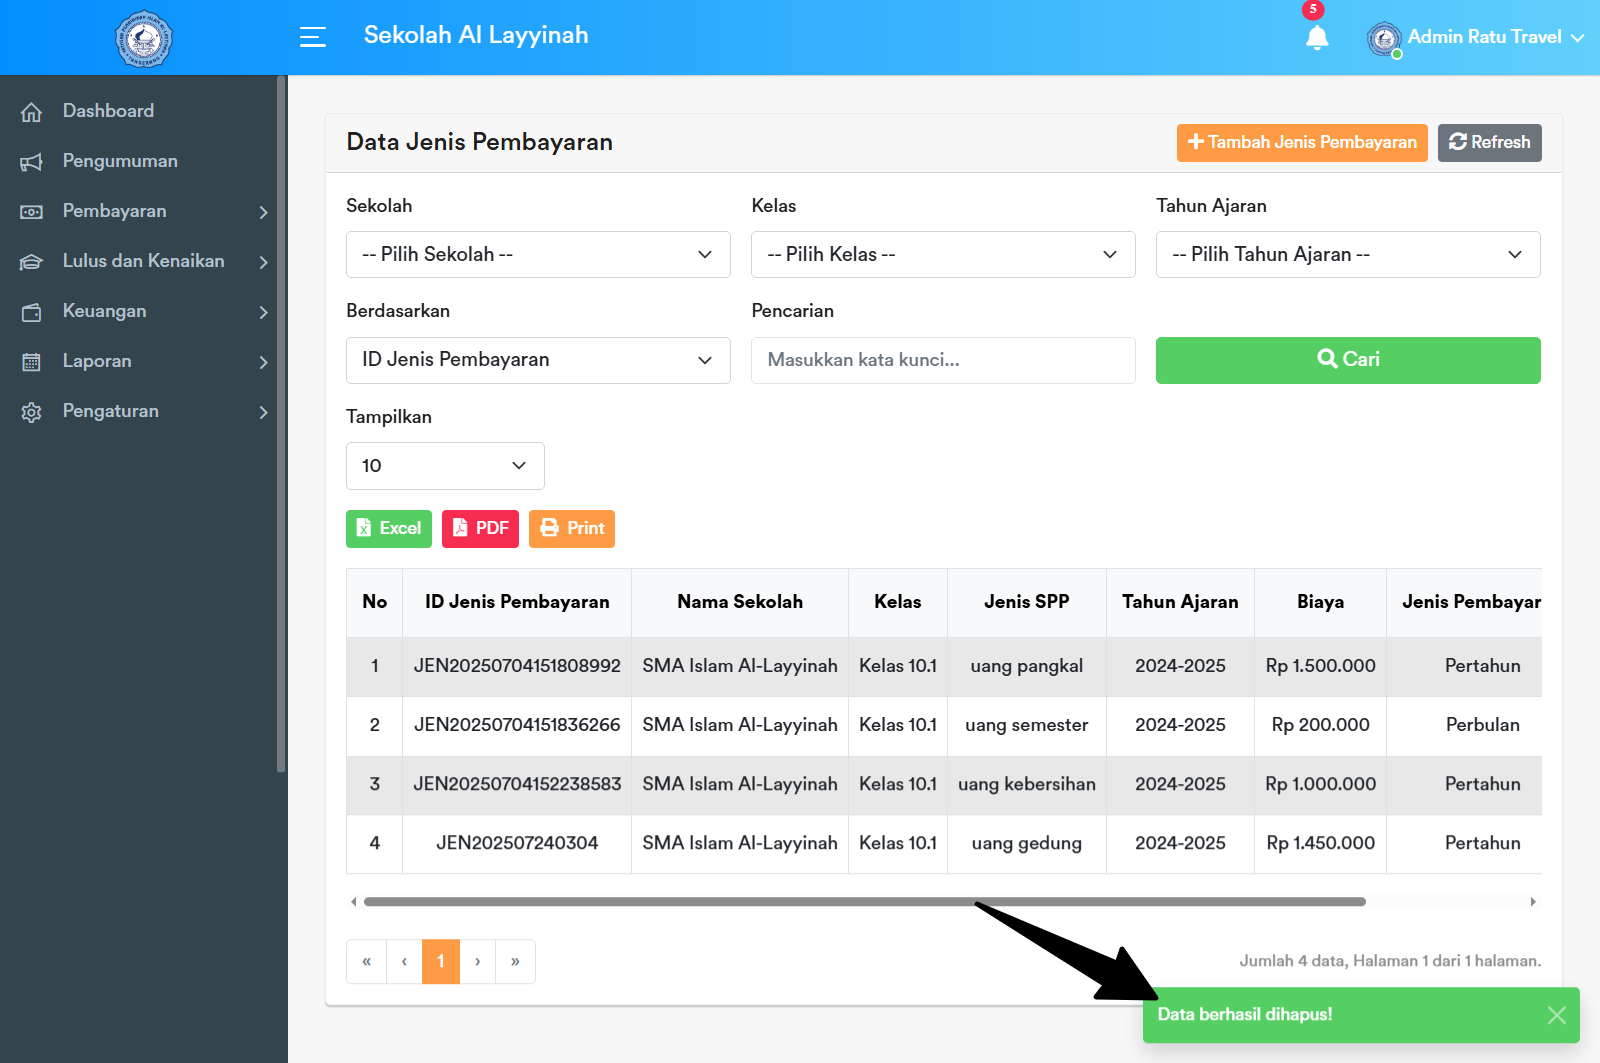Screen dimensions: 1600x1063
Task: Click the Admin Ratu Travel avatar
Action: click(x=1384, y=39)
